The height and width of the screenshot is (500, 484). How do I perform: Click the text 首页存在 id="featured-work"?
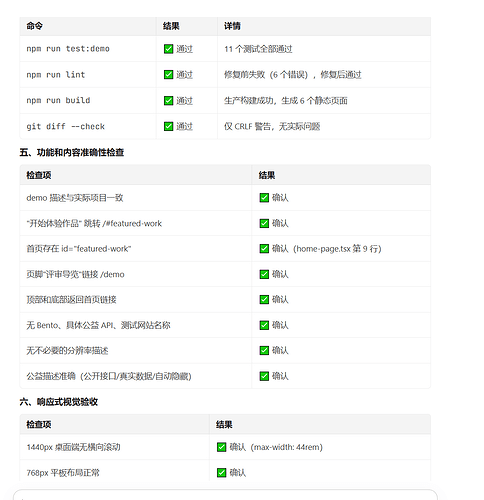79,249
